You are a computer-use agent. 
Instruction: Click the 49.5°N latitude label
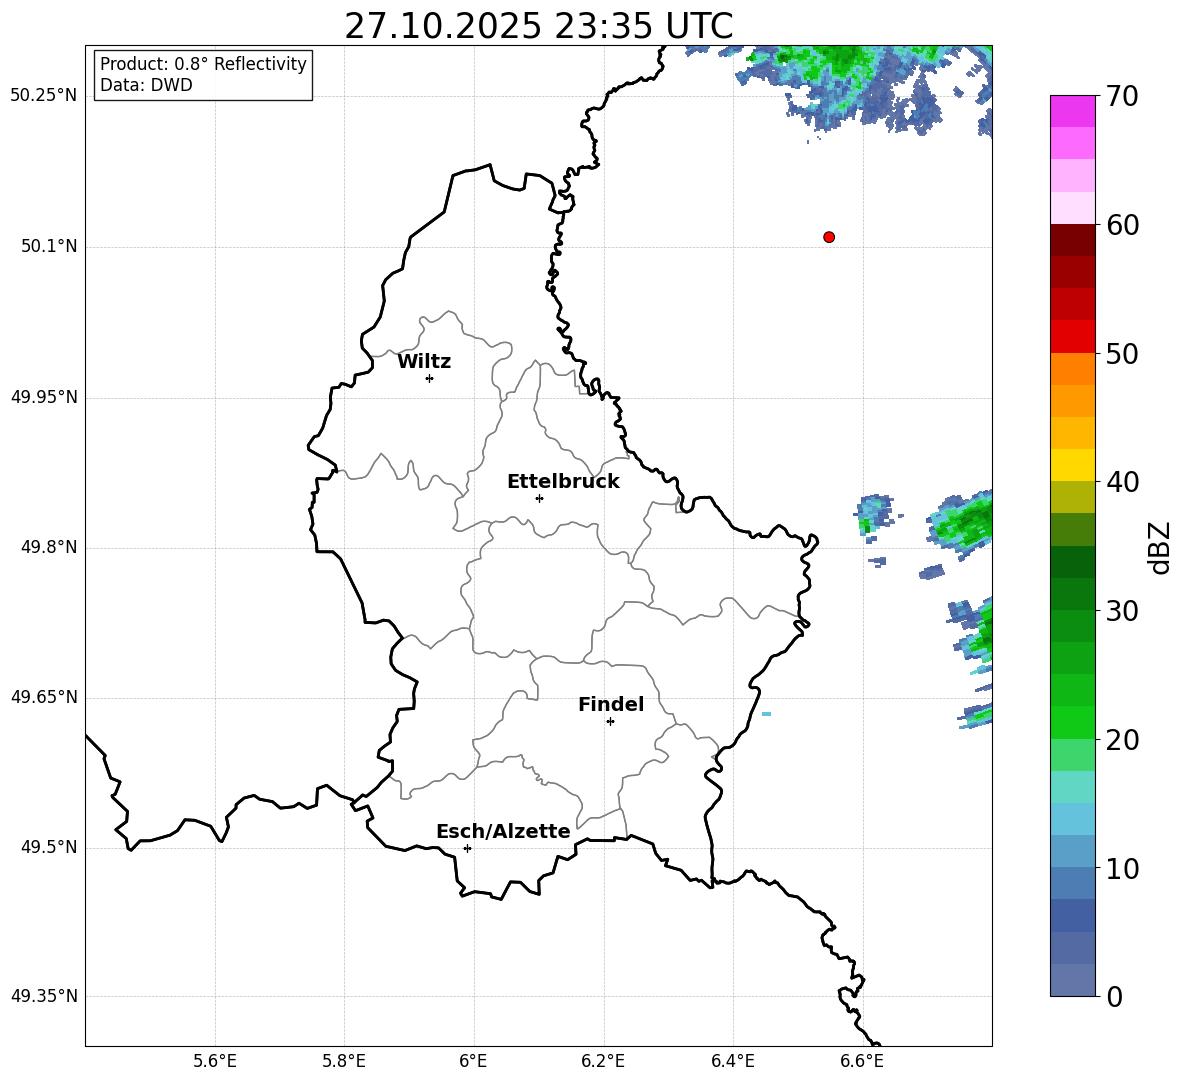49,847
